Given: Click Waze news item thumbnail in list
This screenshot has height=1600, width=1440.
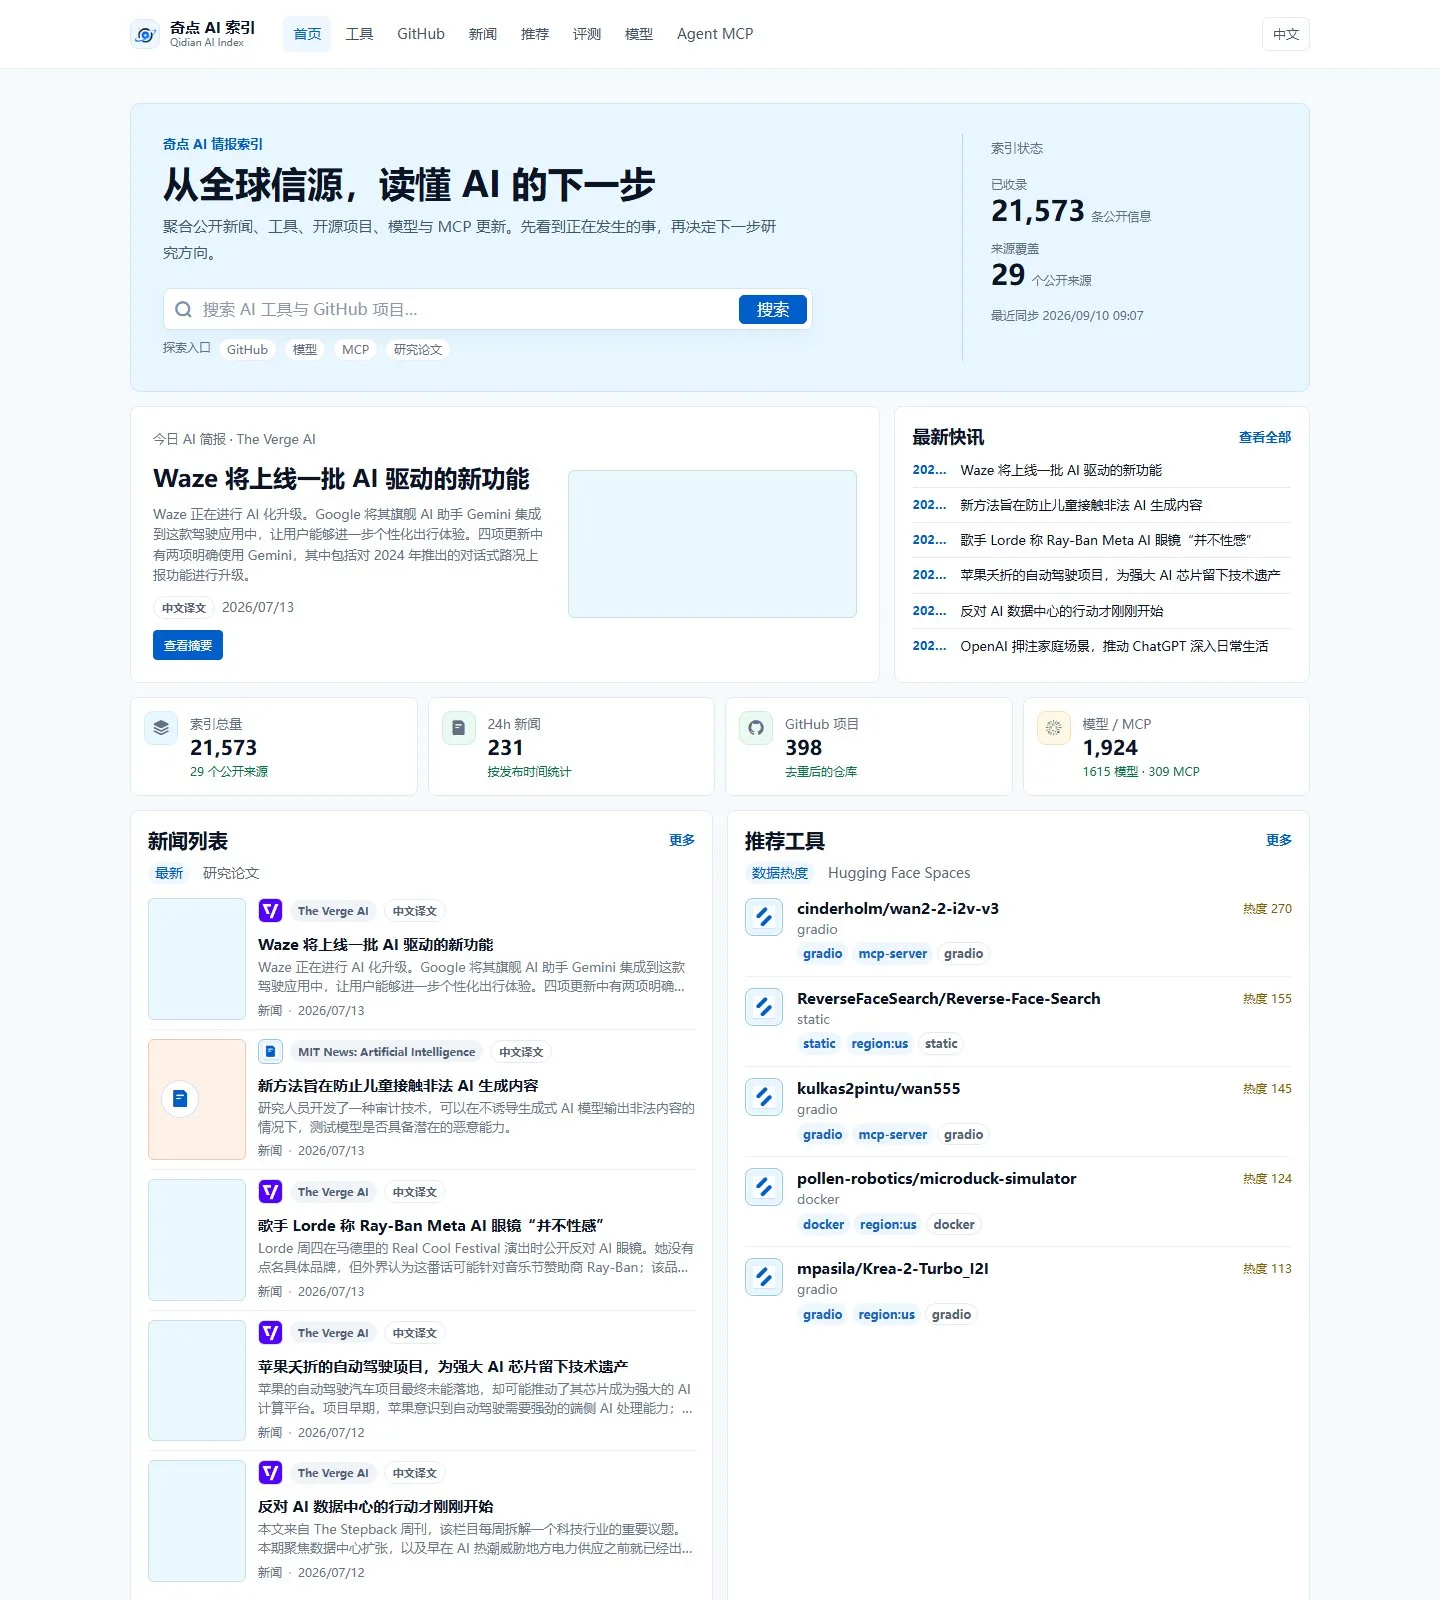Looking at the screenshot, I should [x=197, y=959].
